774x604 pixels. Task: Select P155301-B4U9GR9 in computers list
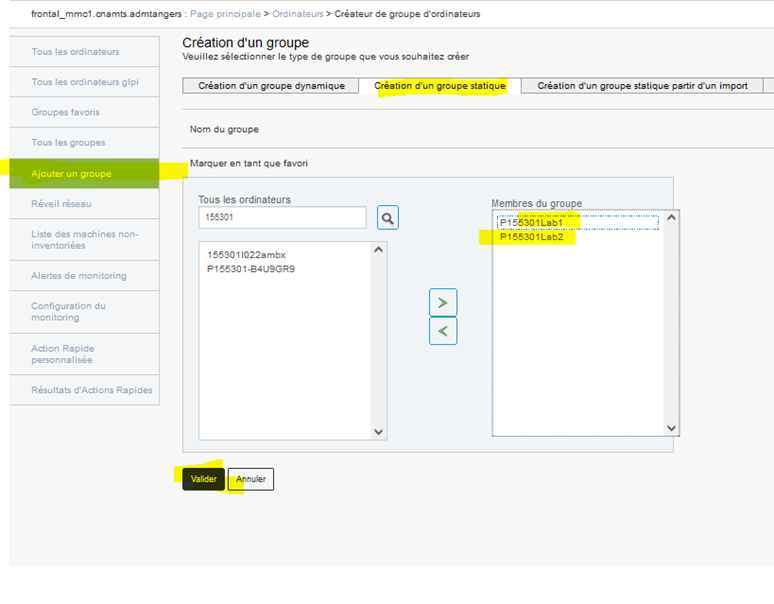pos(250,269)
